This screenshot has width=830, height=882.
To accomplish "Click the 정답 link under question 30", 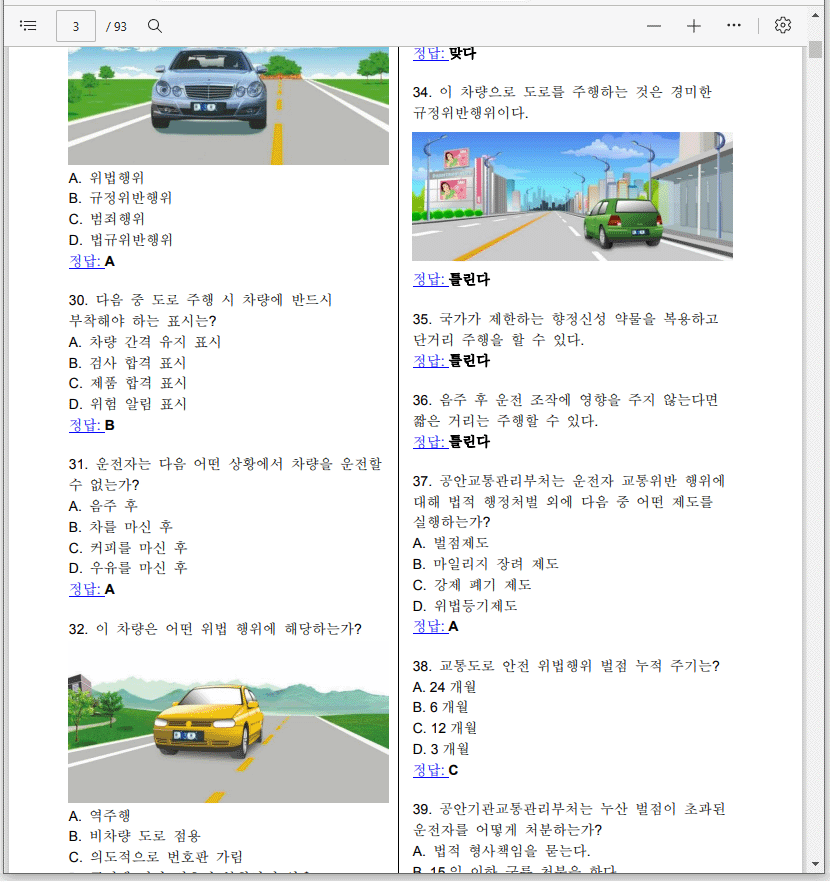I will (85, 425).
